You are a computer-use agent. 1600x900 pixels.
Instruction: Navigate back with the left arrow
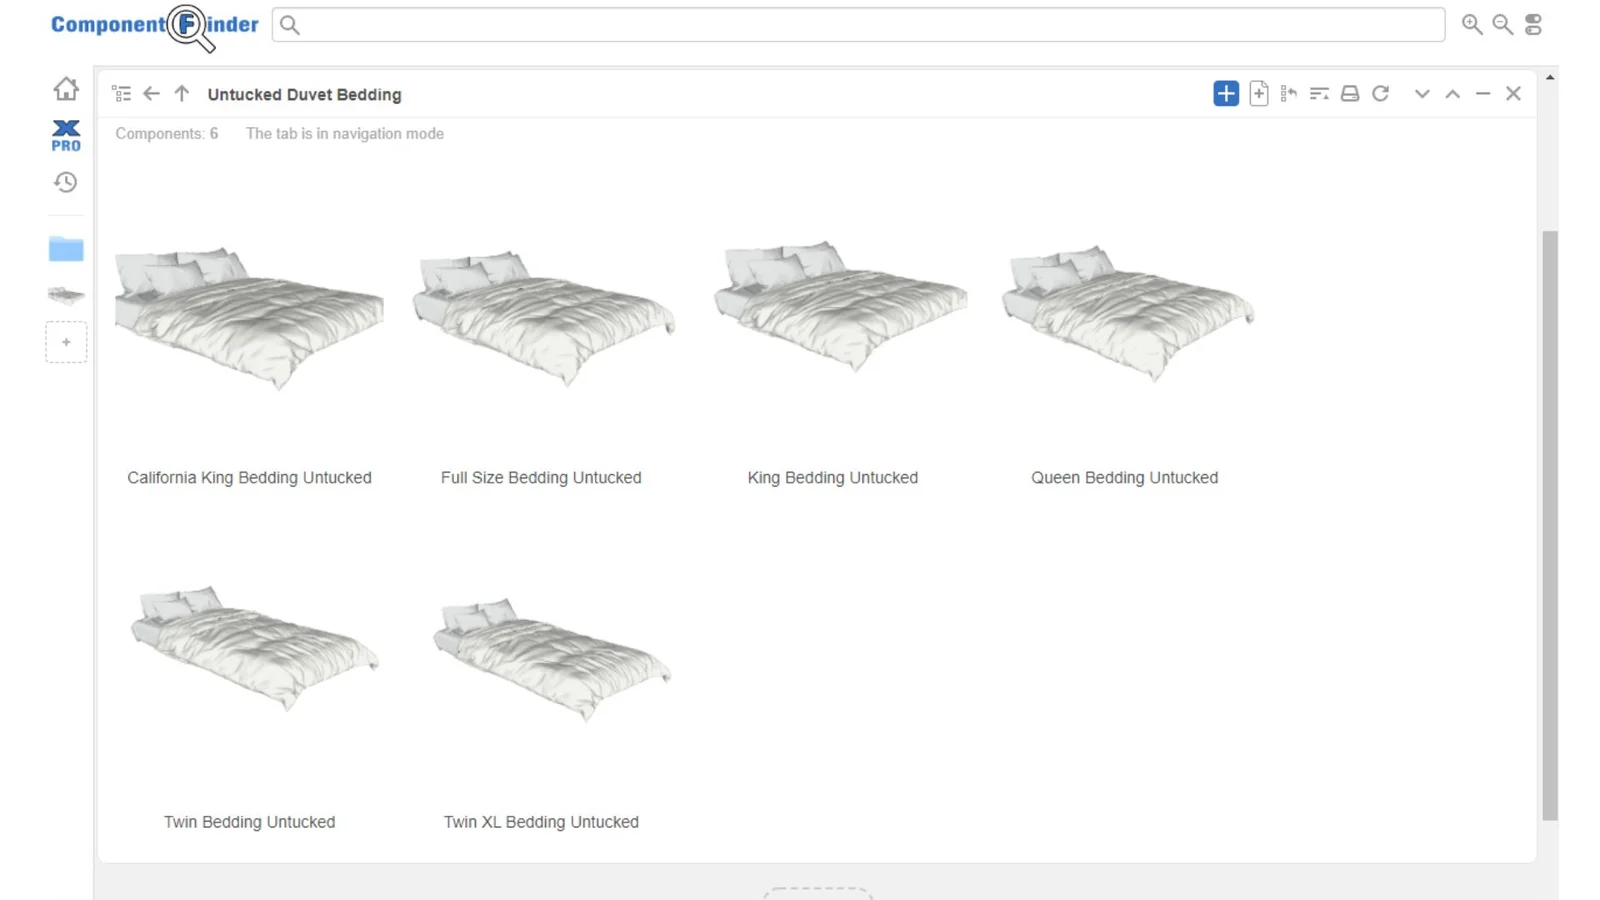click(151, 93)
